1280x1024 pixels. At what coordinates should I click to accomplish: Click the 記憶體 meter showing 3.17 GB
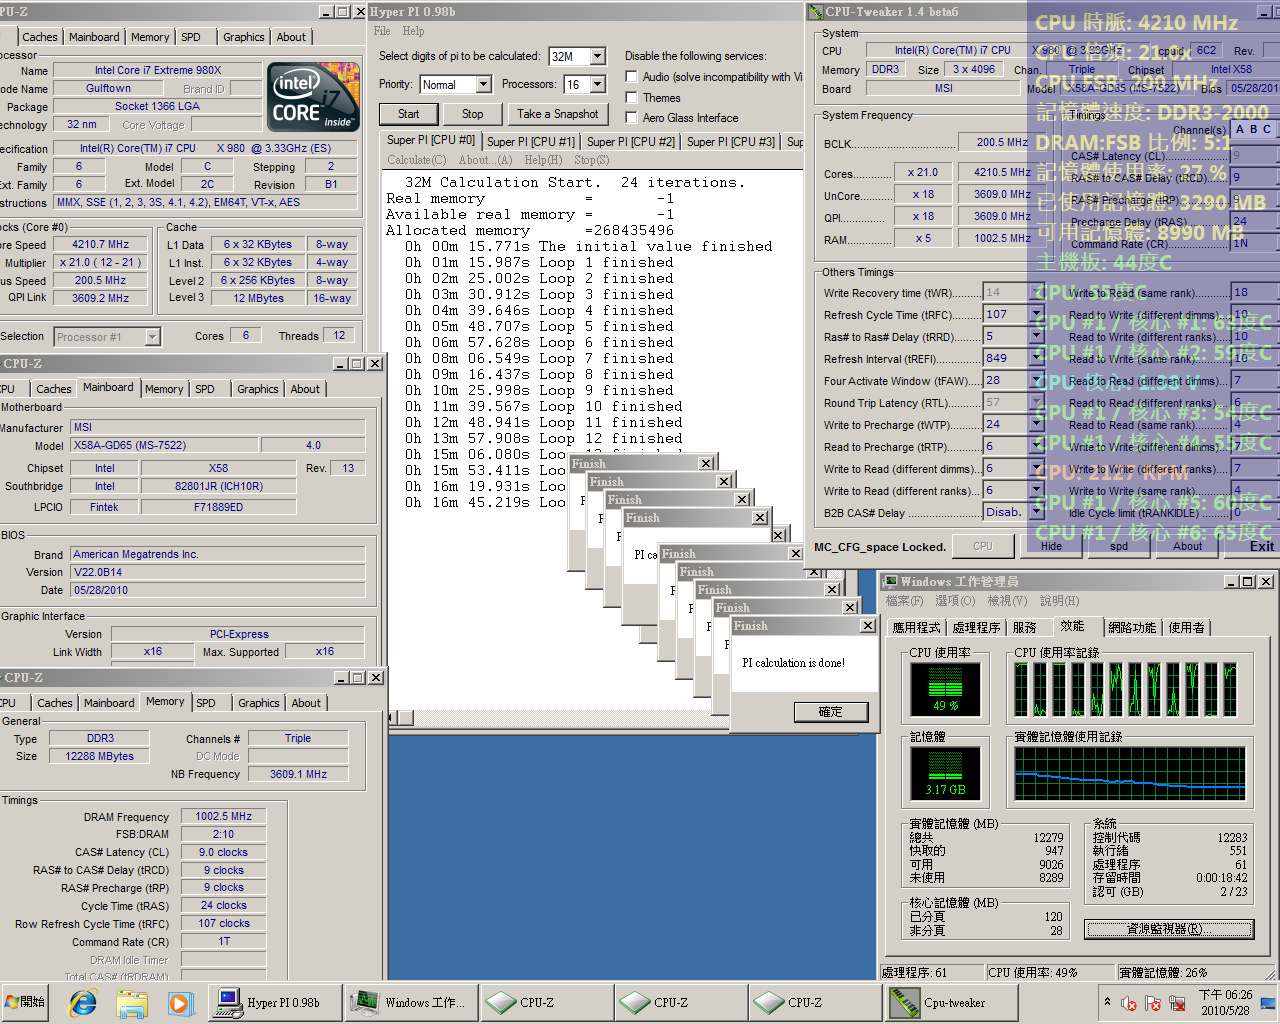[x=945, y=773]
